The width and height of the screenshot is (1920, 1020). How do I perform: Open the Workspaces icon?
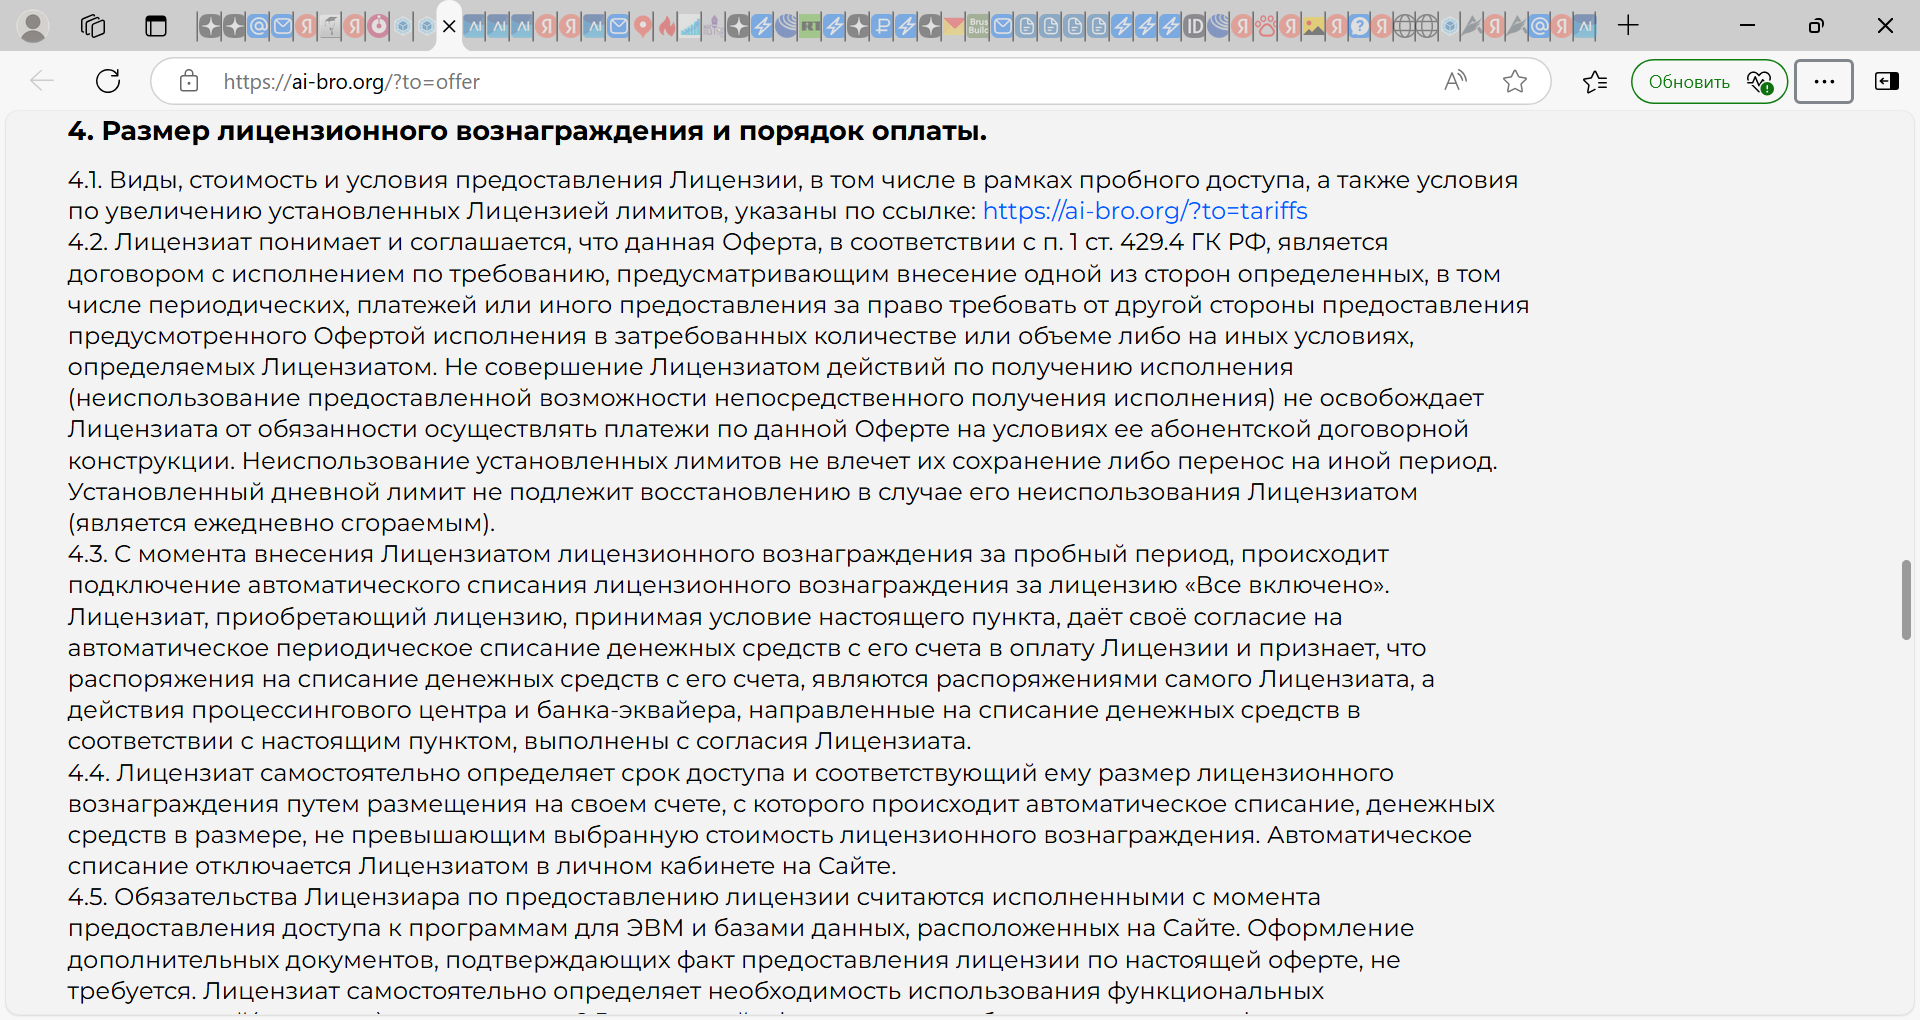pos(93,26)
